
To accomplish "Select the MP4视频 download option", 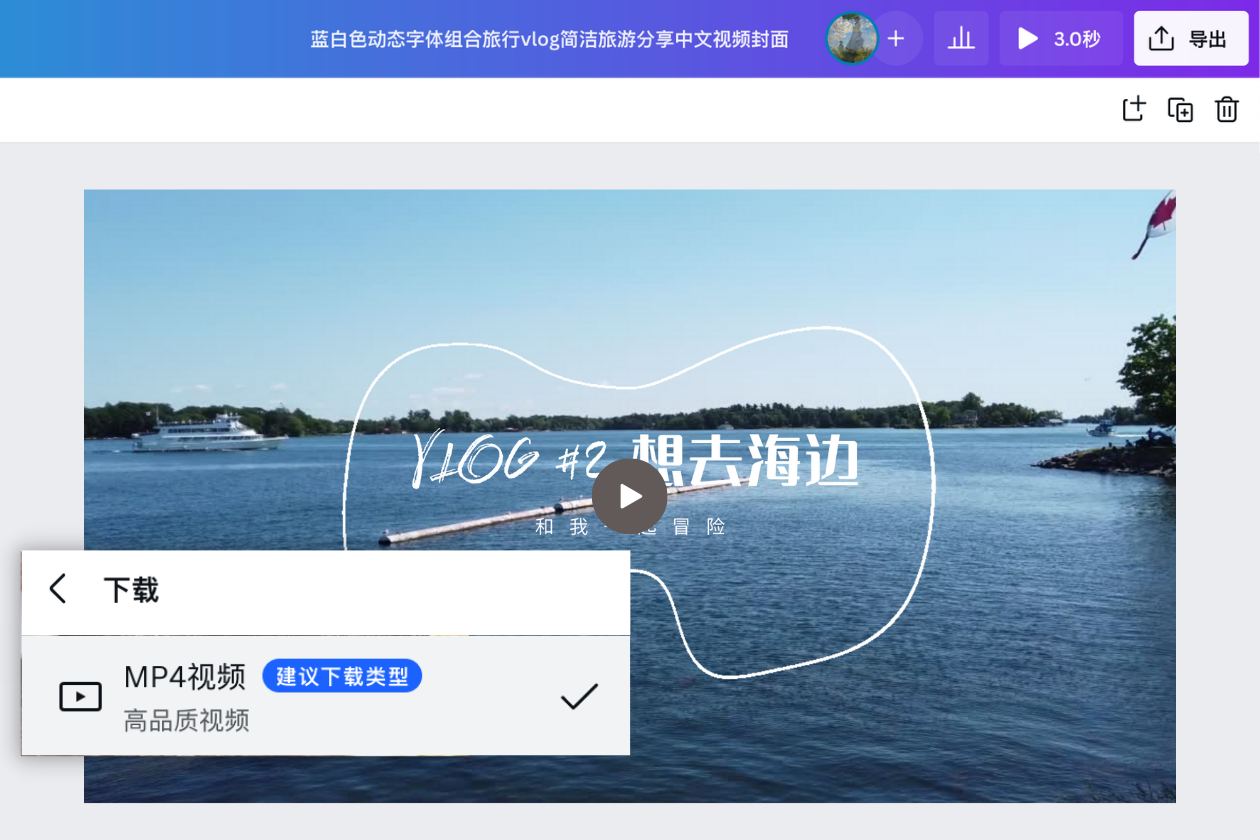I will 326,696.
